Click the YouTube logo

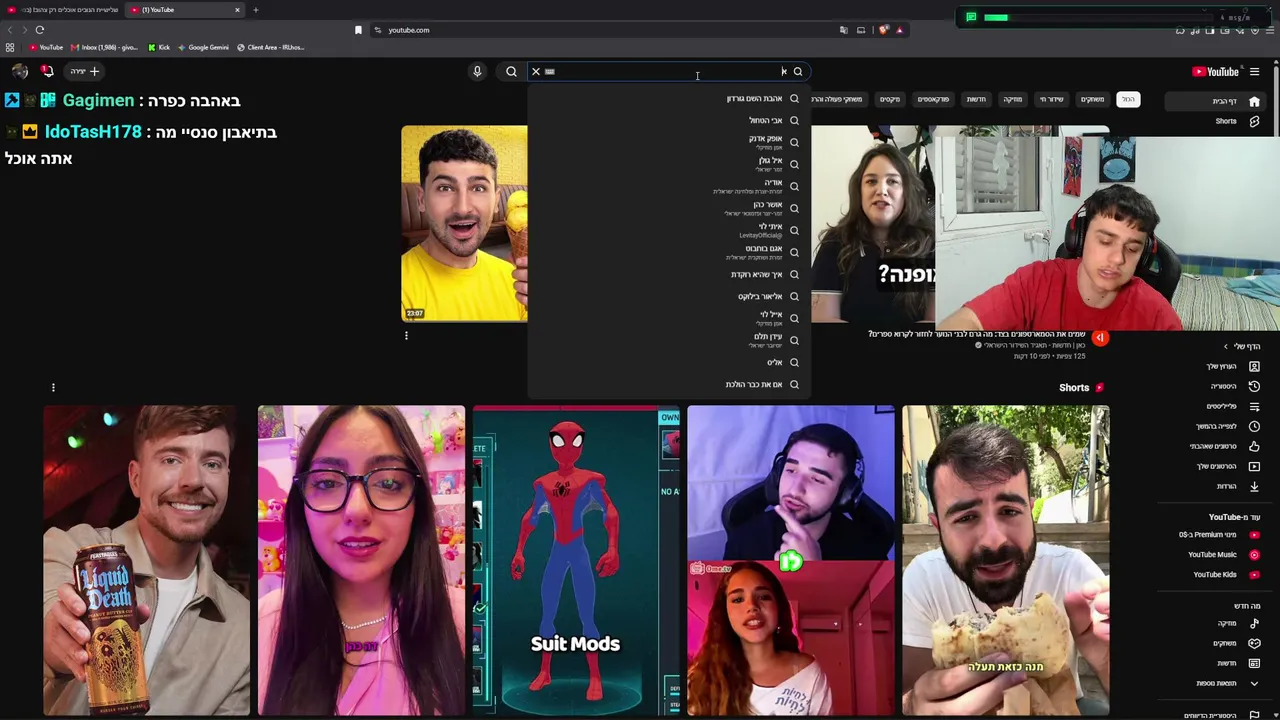[1215, 72]
